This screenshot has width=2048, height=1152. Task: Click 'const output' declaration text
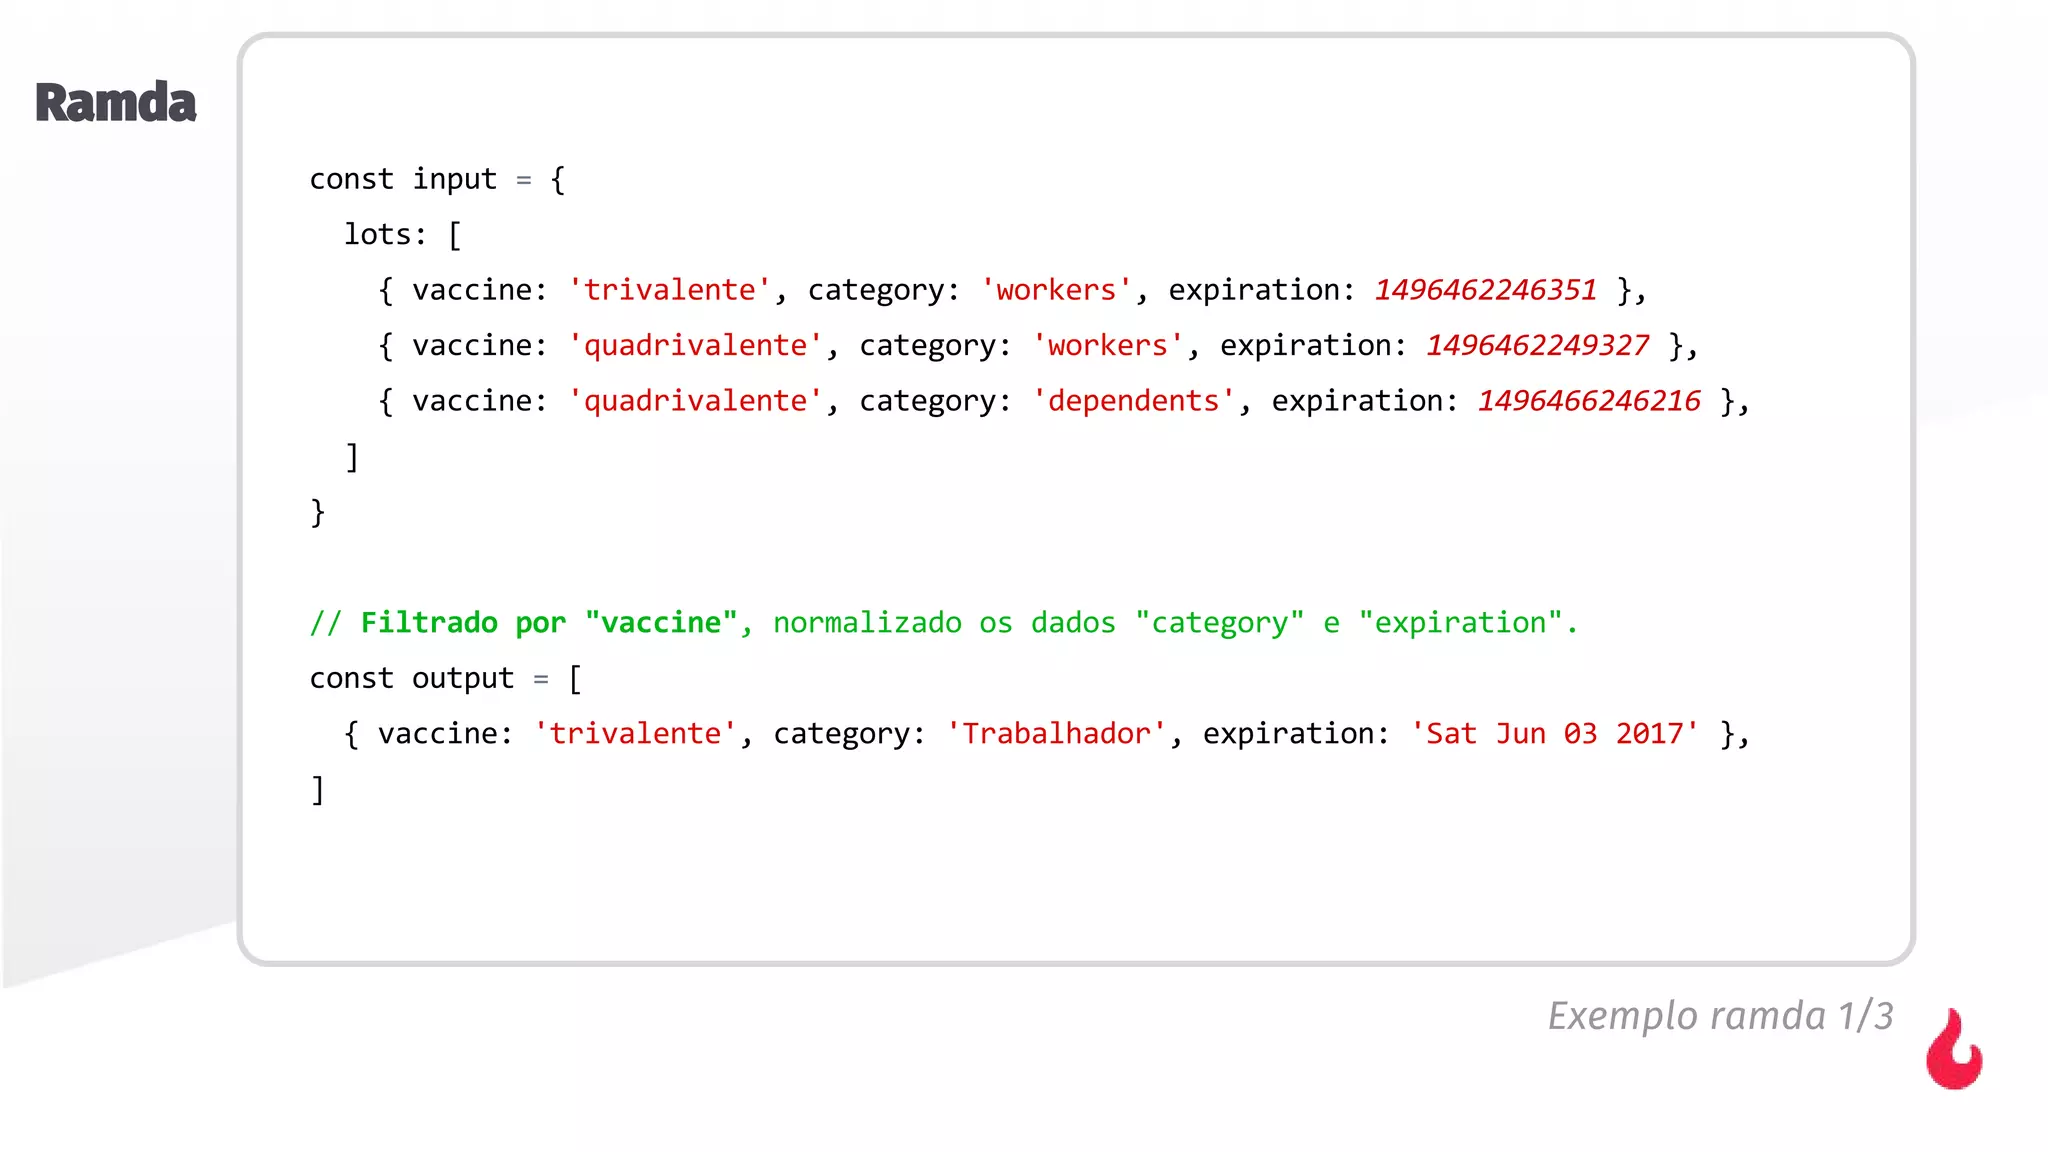[x=411, y=678]
